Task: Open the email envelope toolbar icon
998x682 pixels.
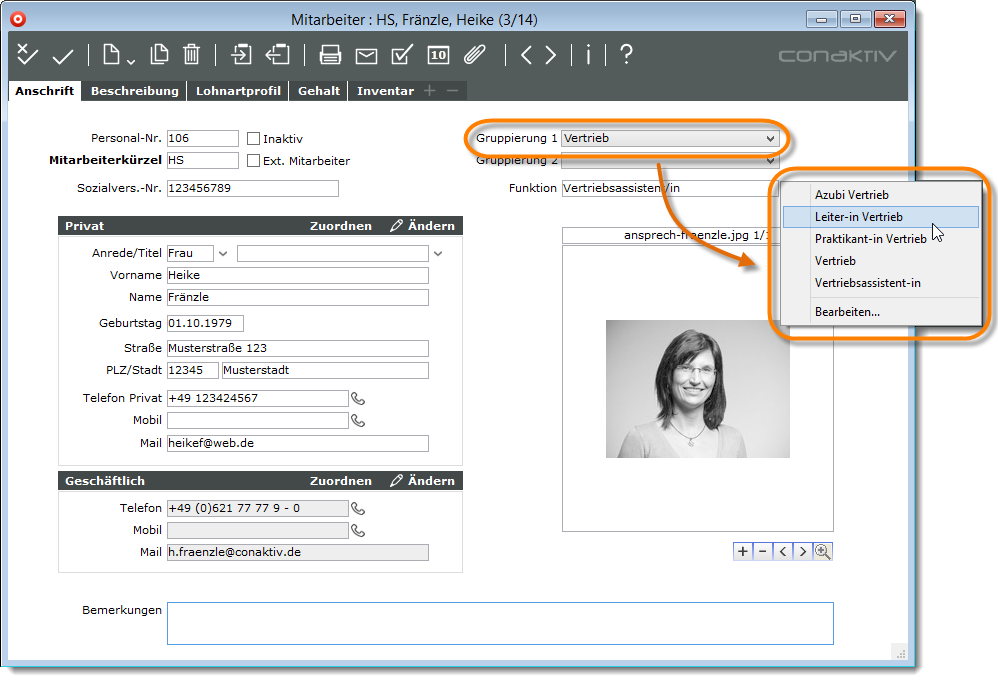Action: pyautogui.click(x=367, y=56)
